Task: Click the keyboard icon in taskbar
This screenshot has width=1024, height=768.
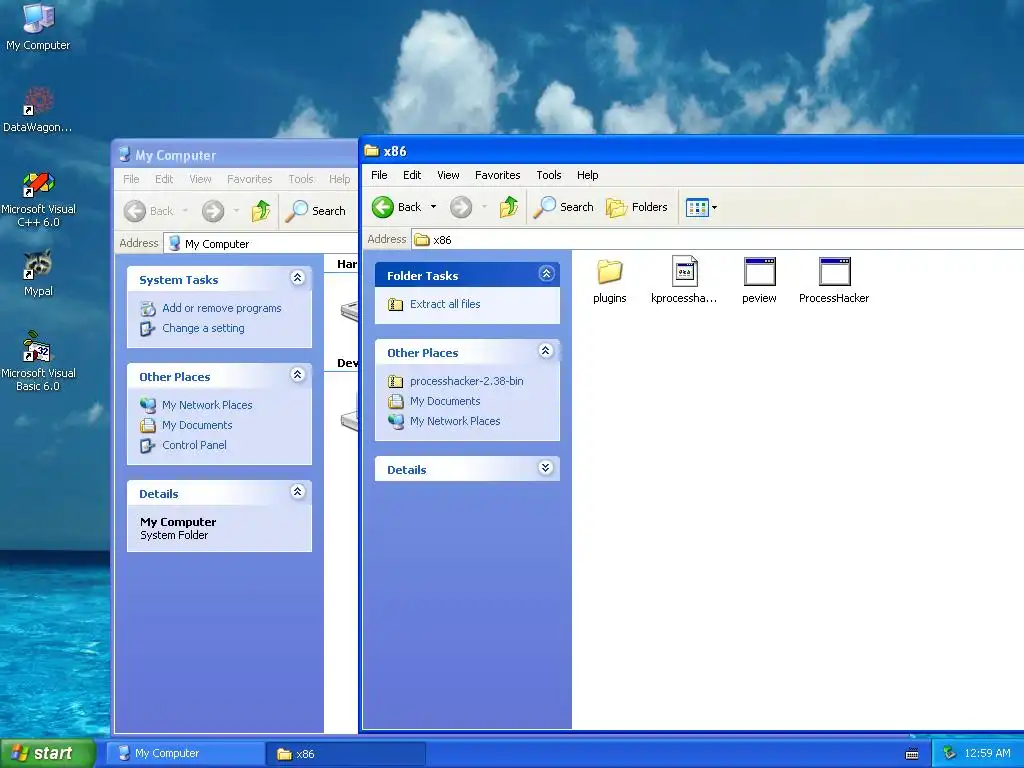Action: click(912, 754)
